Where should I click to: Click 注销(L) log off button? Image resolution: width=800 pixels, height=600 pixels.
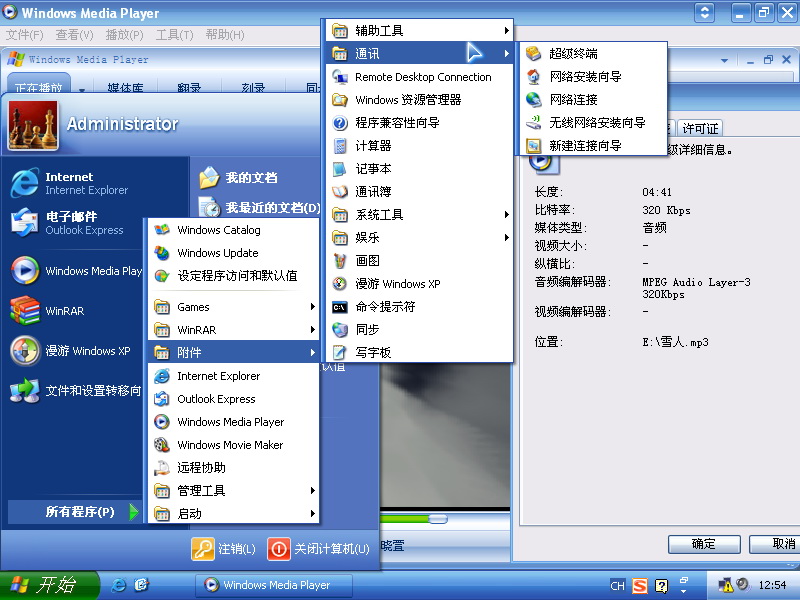[223, 549]
